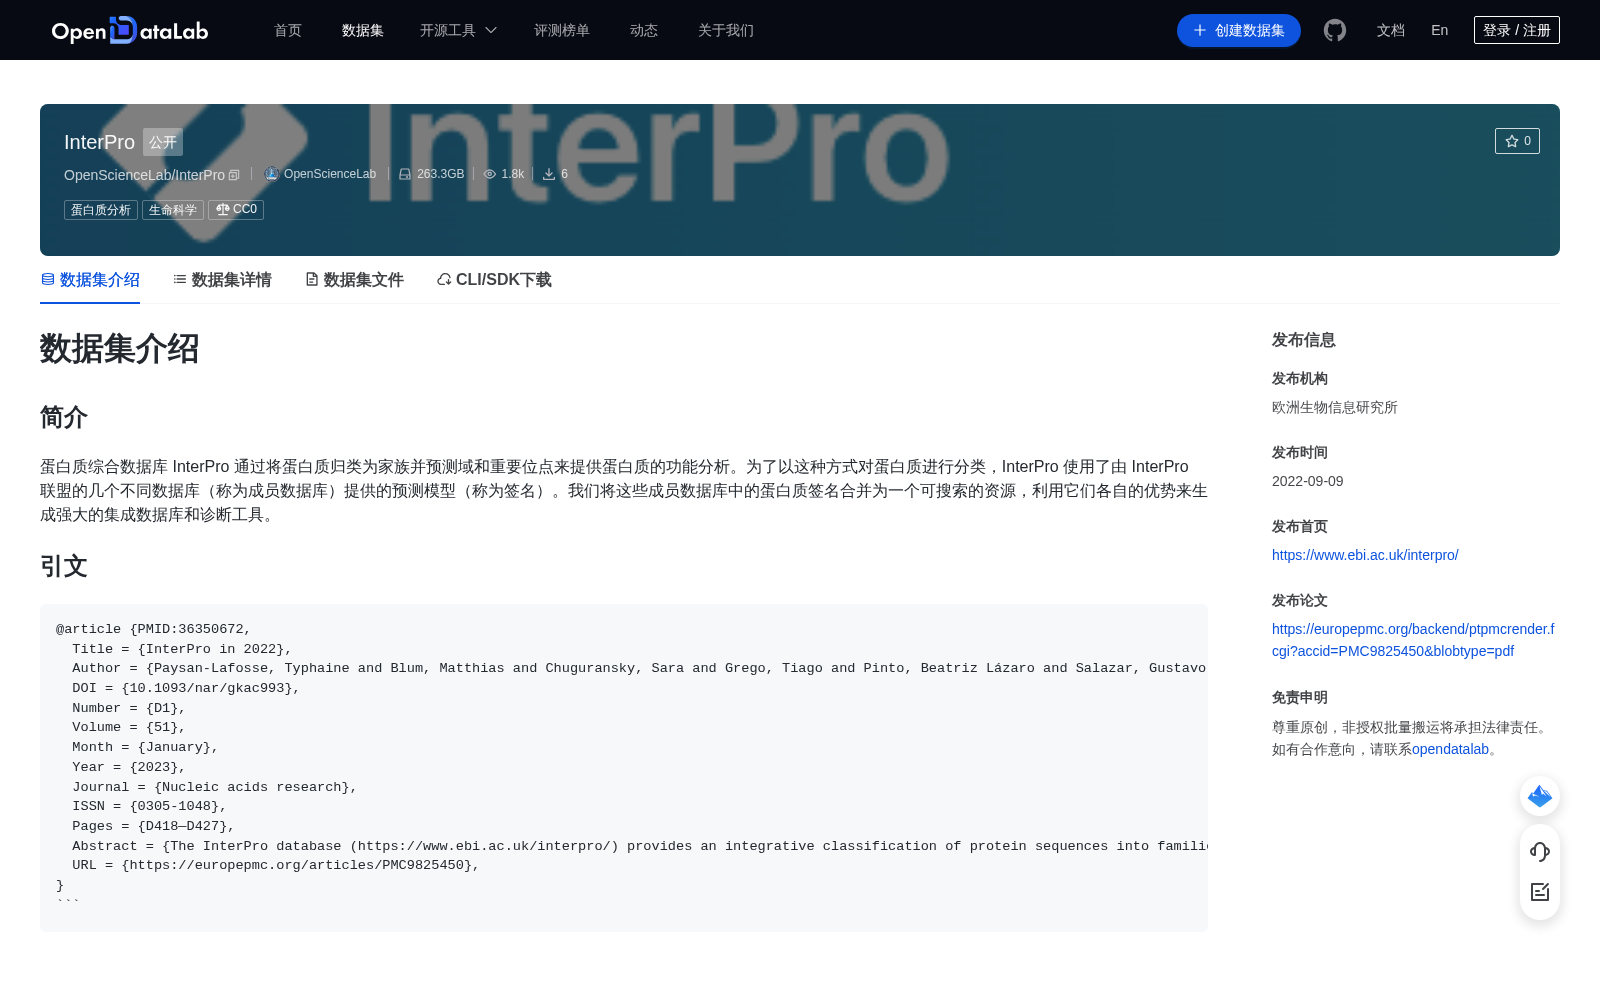Viewport: 1600px width, 1000px height.
Task: Switch to the 数据集文件 tab
Action: tap(354, 280)
